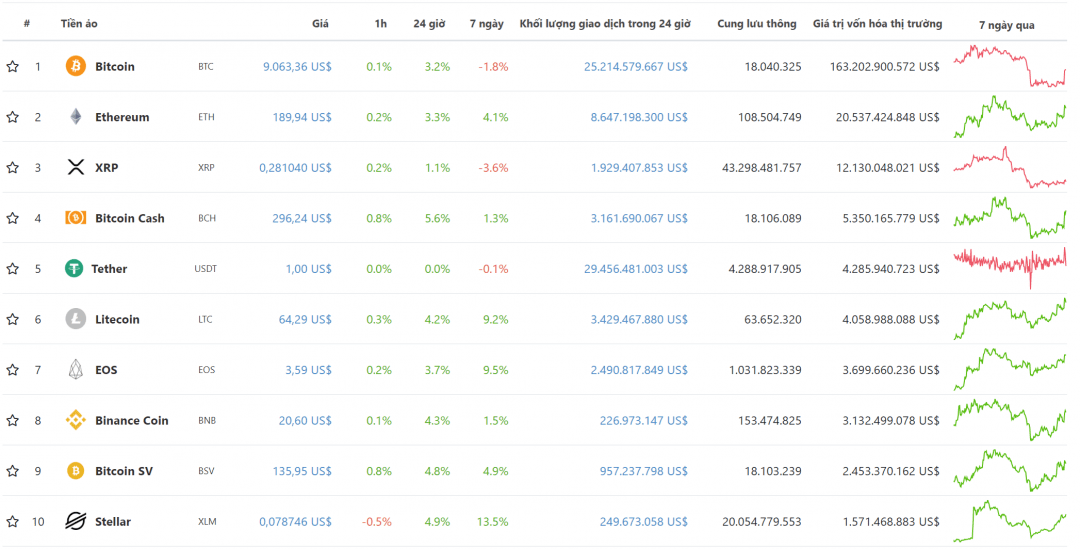Star Bitcoin as a favorite
The width and height of the screenshot is (1080, 549).
[x=12, y=66]
